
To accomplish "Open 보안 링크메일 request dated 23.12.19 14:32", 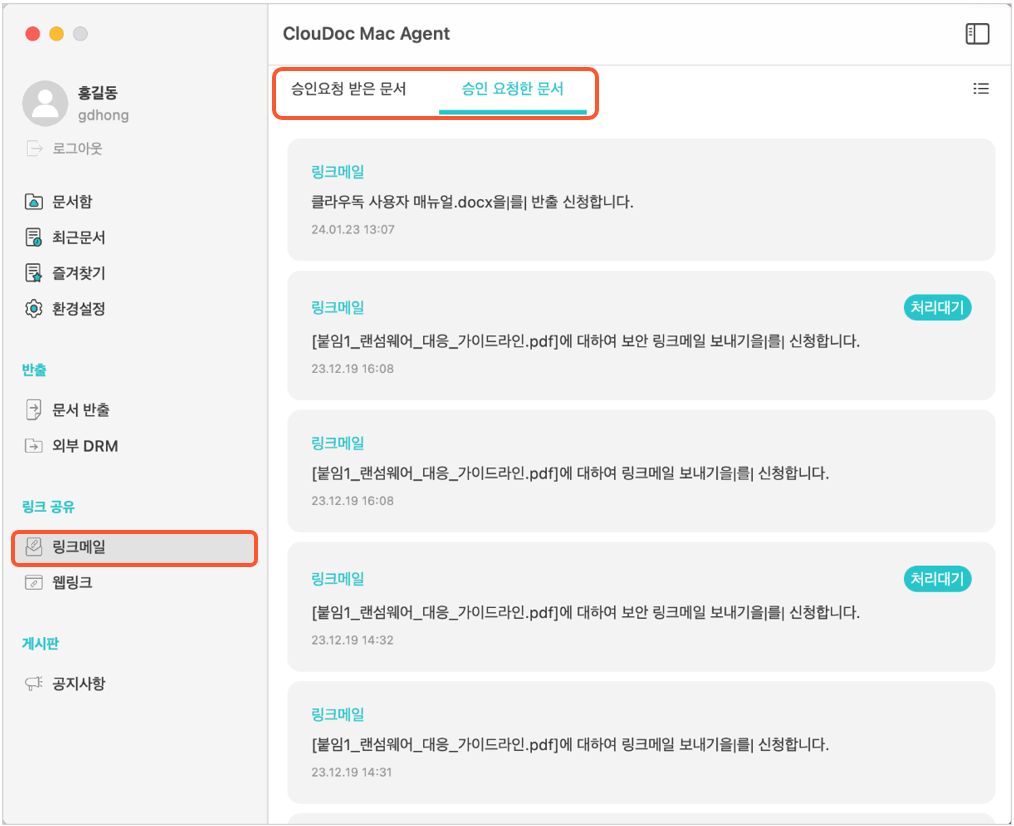I will click(641, 606).
